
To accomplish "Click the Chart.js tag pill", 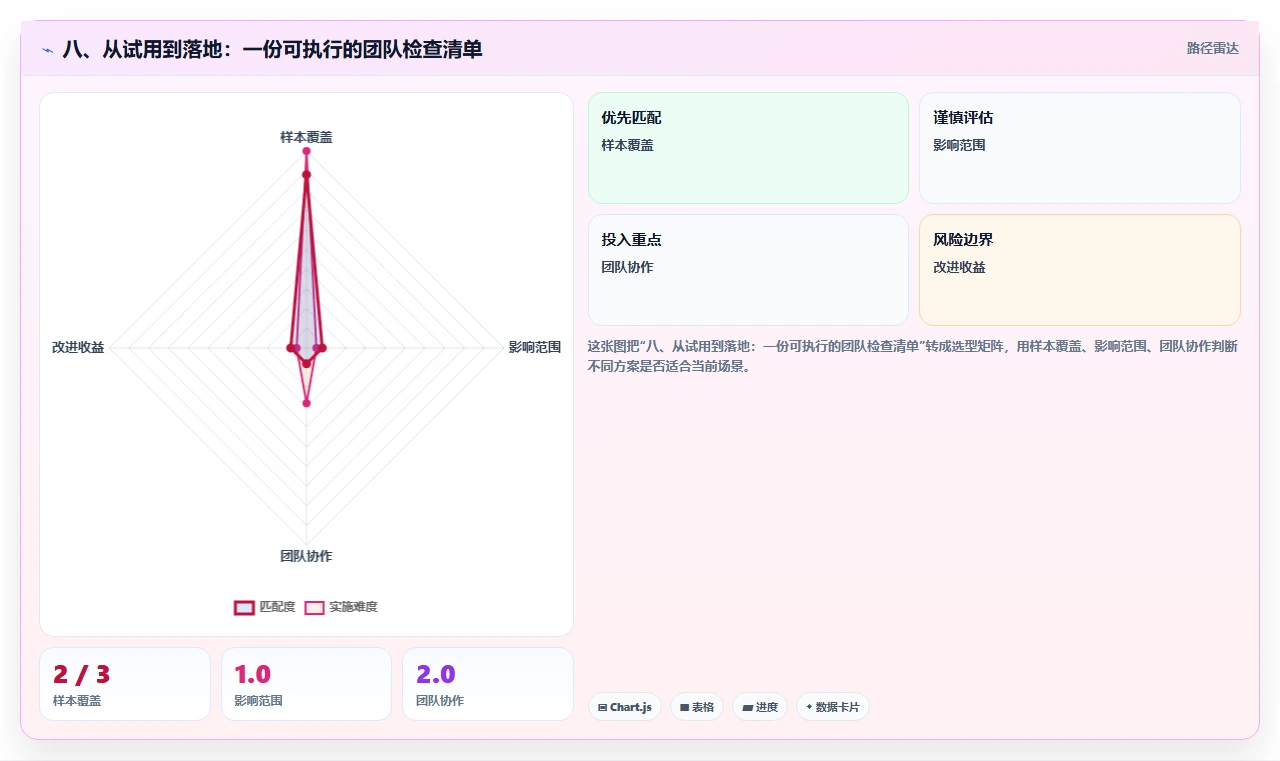I will (624, 707).
